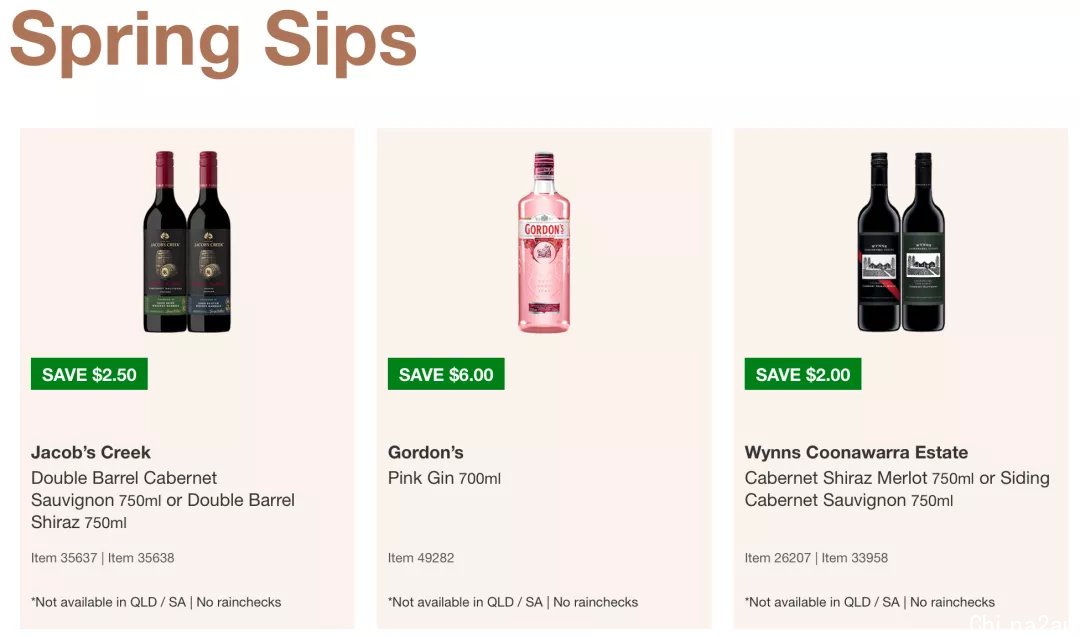The width and height of the screenshot is (1080, 637).
Task: Click the Double Barrel Cabernet Sauvignon description
Action: coord(163,500)
